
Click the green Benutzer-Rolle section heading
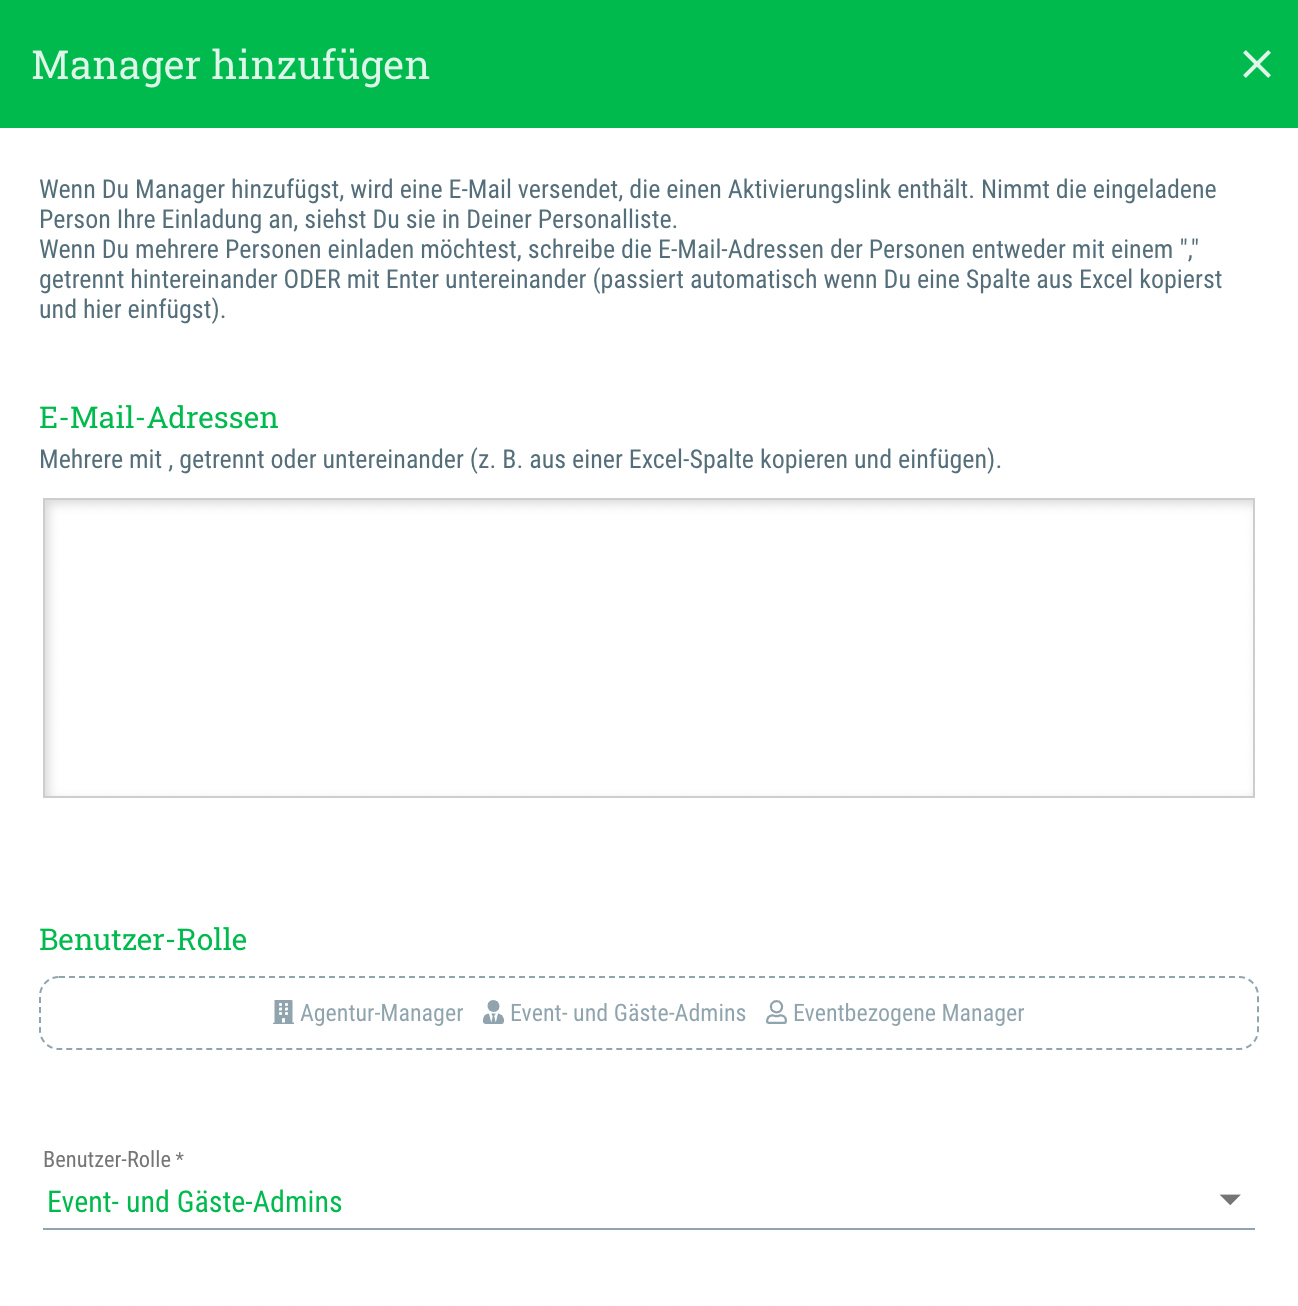[x=142, y=940]
